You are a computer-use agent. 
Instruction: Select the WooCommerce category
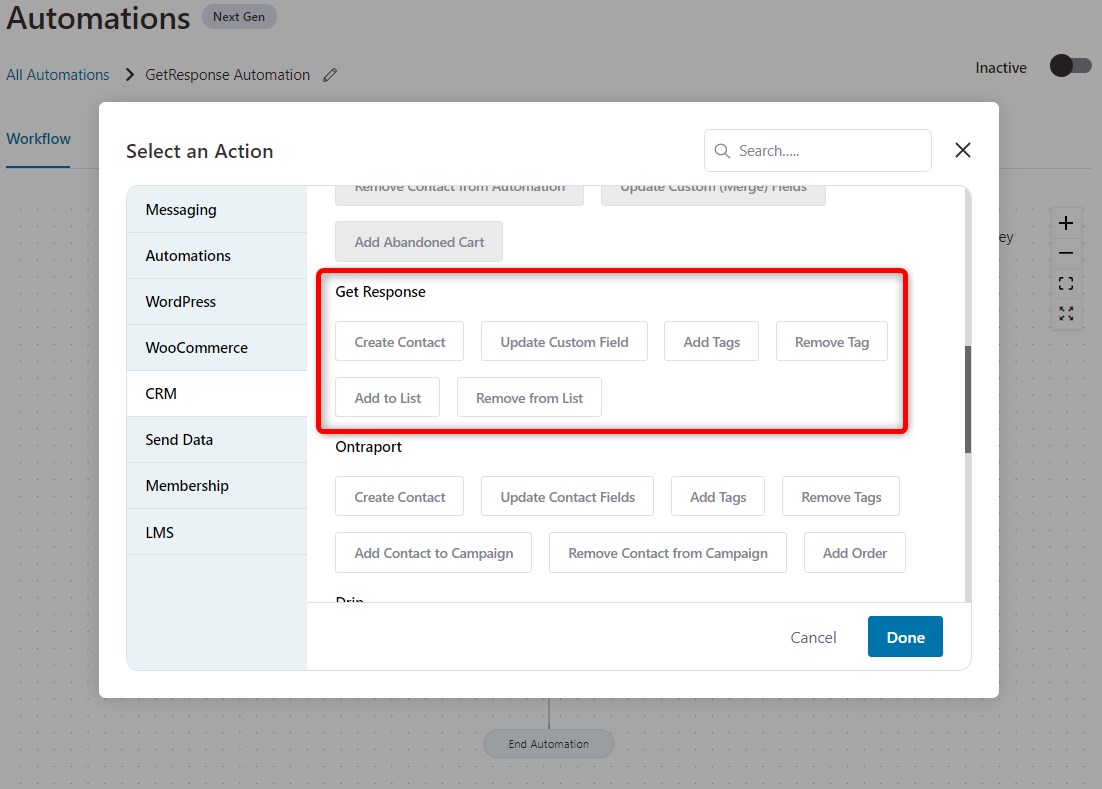point(216,348)
